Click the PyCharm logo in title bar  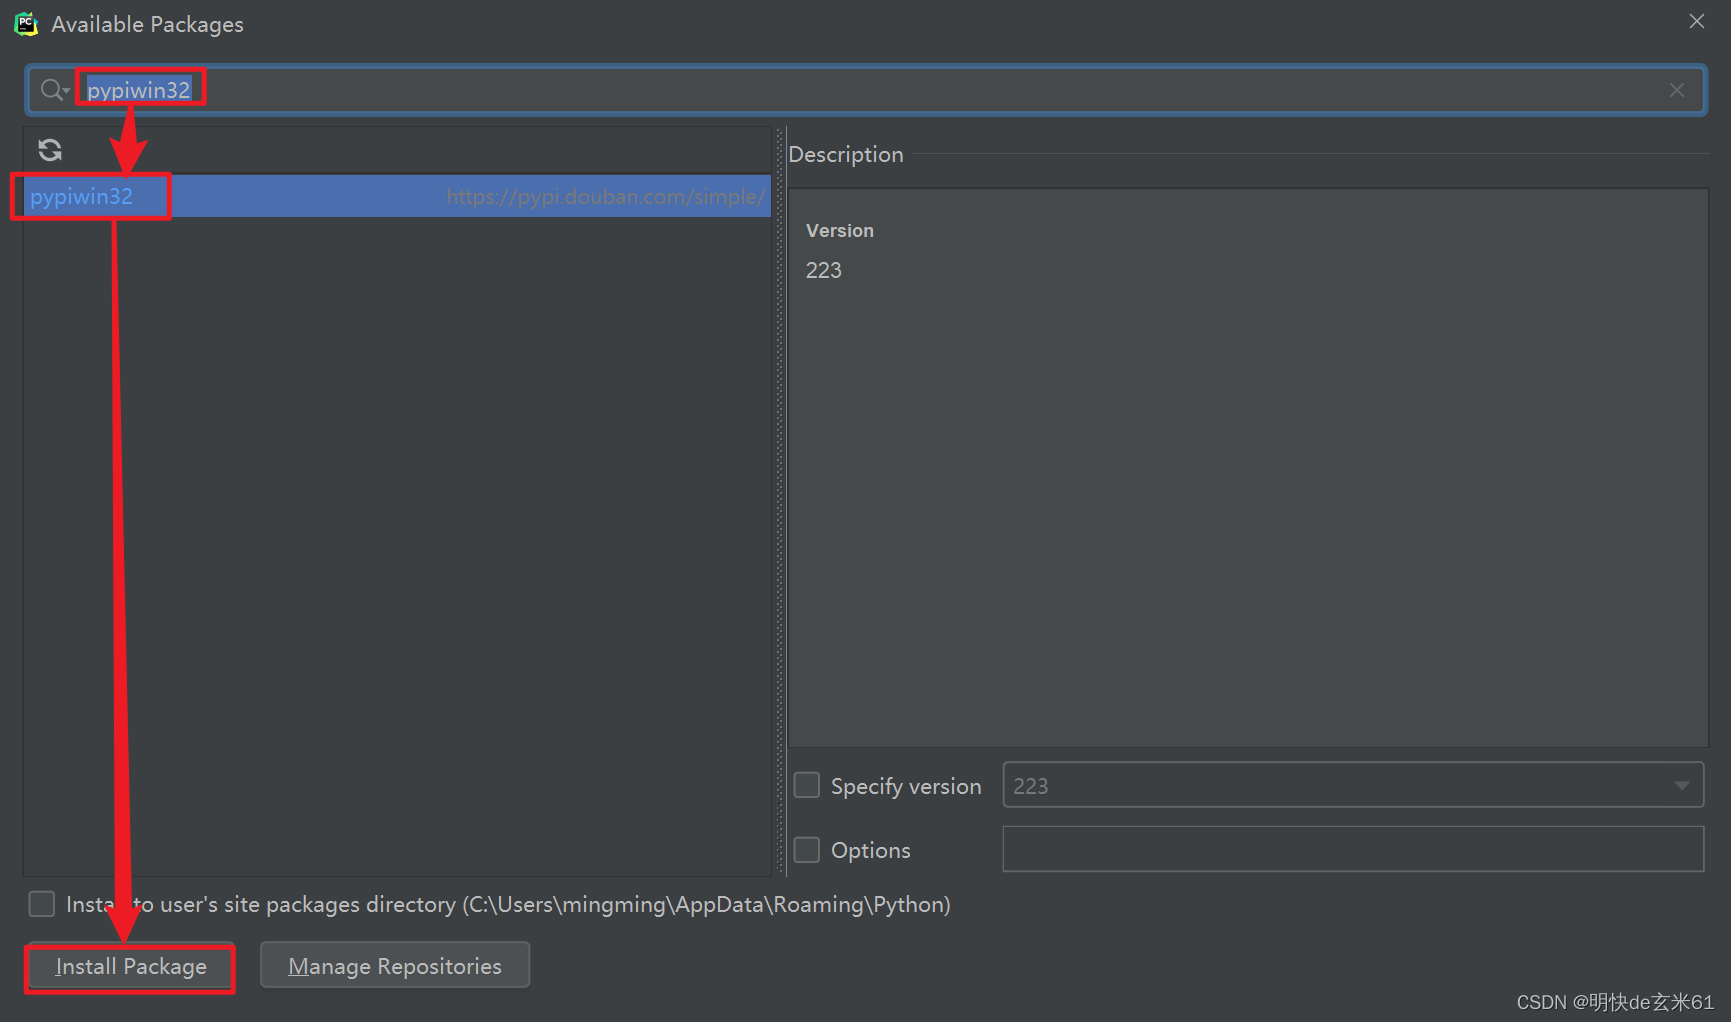26,23
